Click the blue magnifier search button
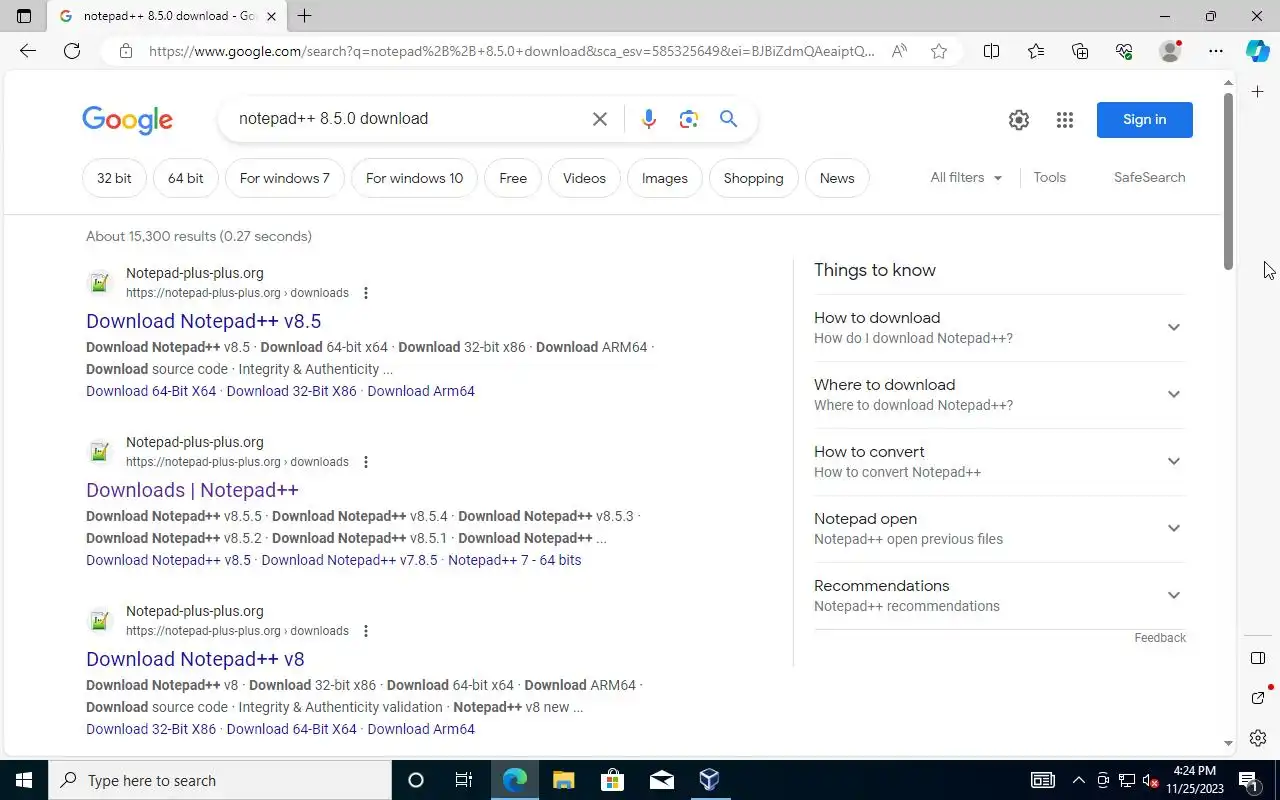The image size is (1280, 800). point(729,119)
